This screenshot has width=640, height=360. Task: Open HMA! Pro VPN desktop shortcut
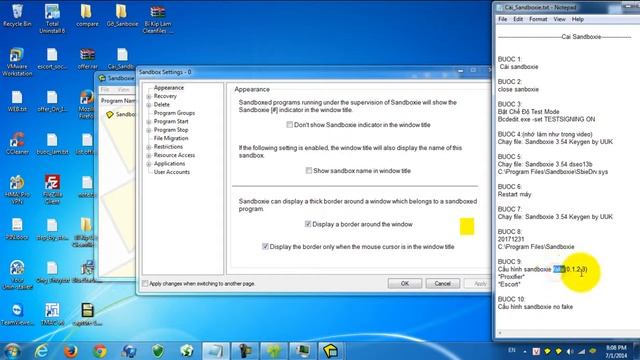(17, 190)
